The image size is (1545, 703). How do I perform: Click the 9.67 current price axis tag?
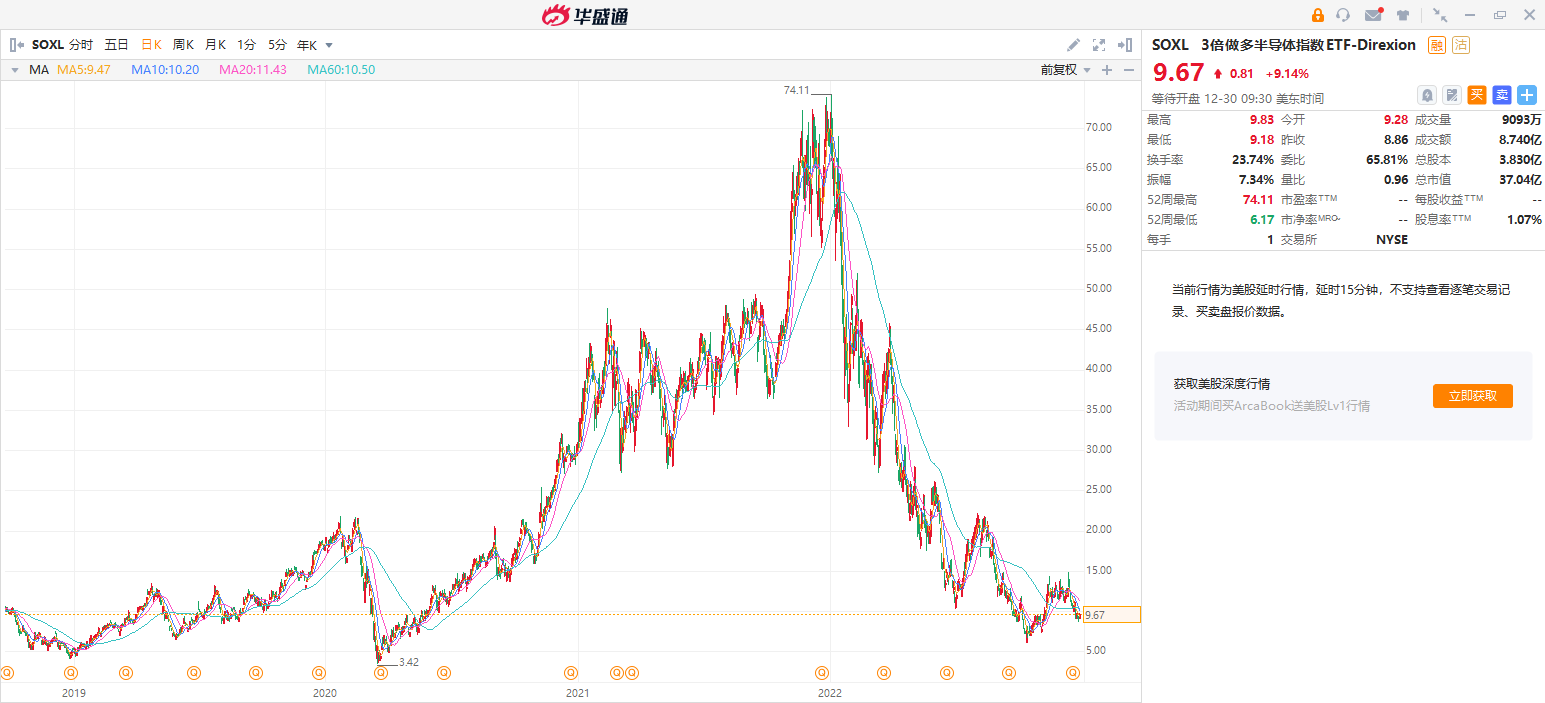tap(1111, 615)
